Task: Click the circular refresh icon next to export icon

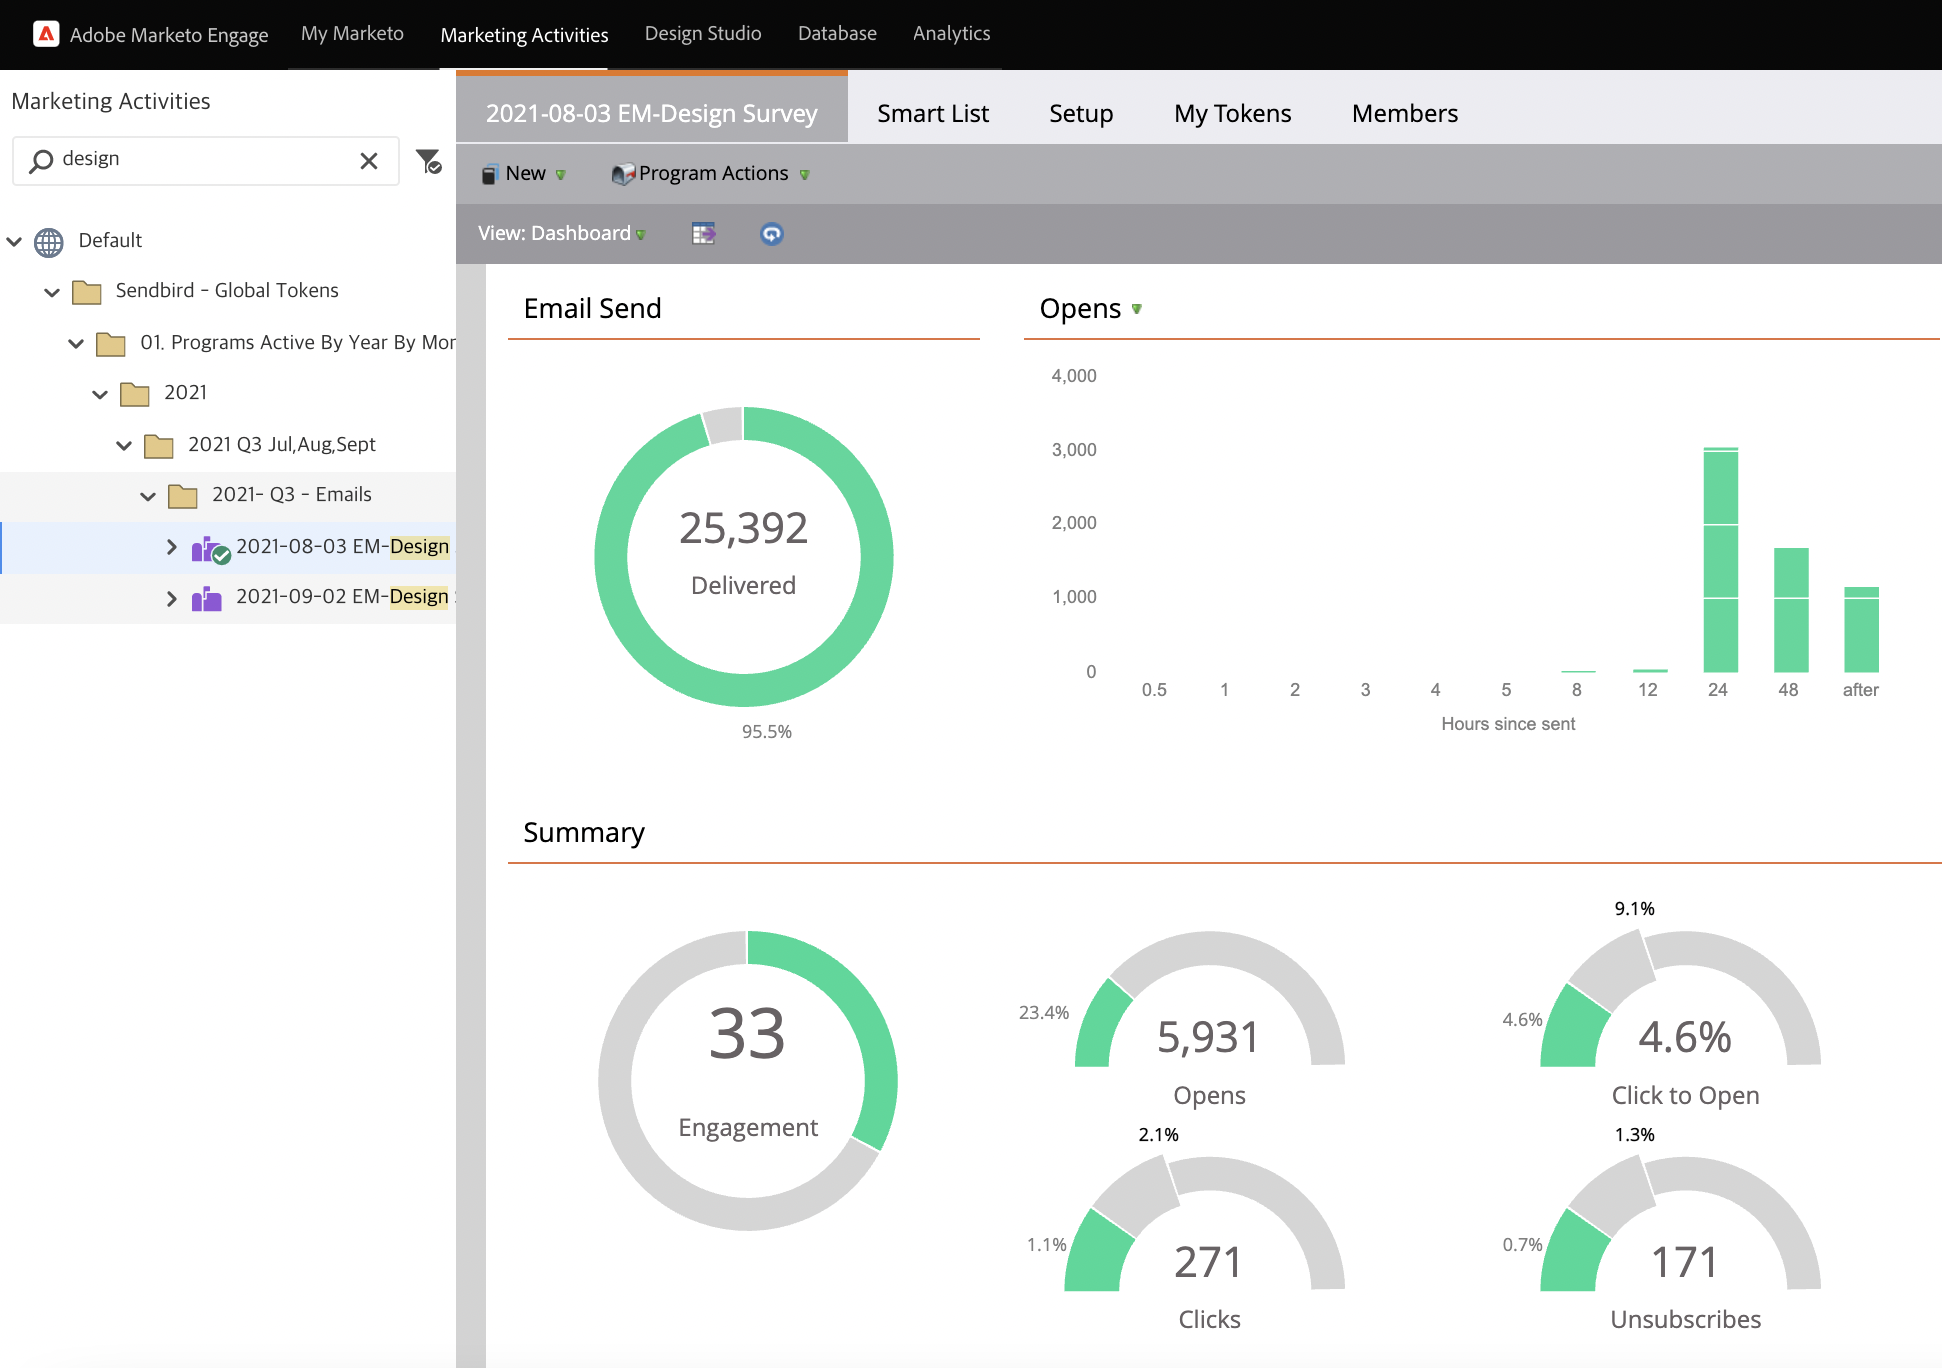Action: 771,233
